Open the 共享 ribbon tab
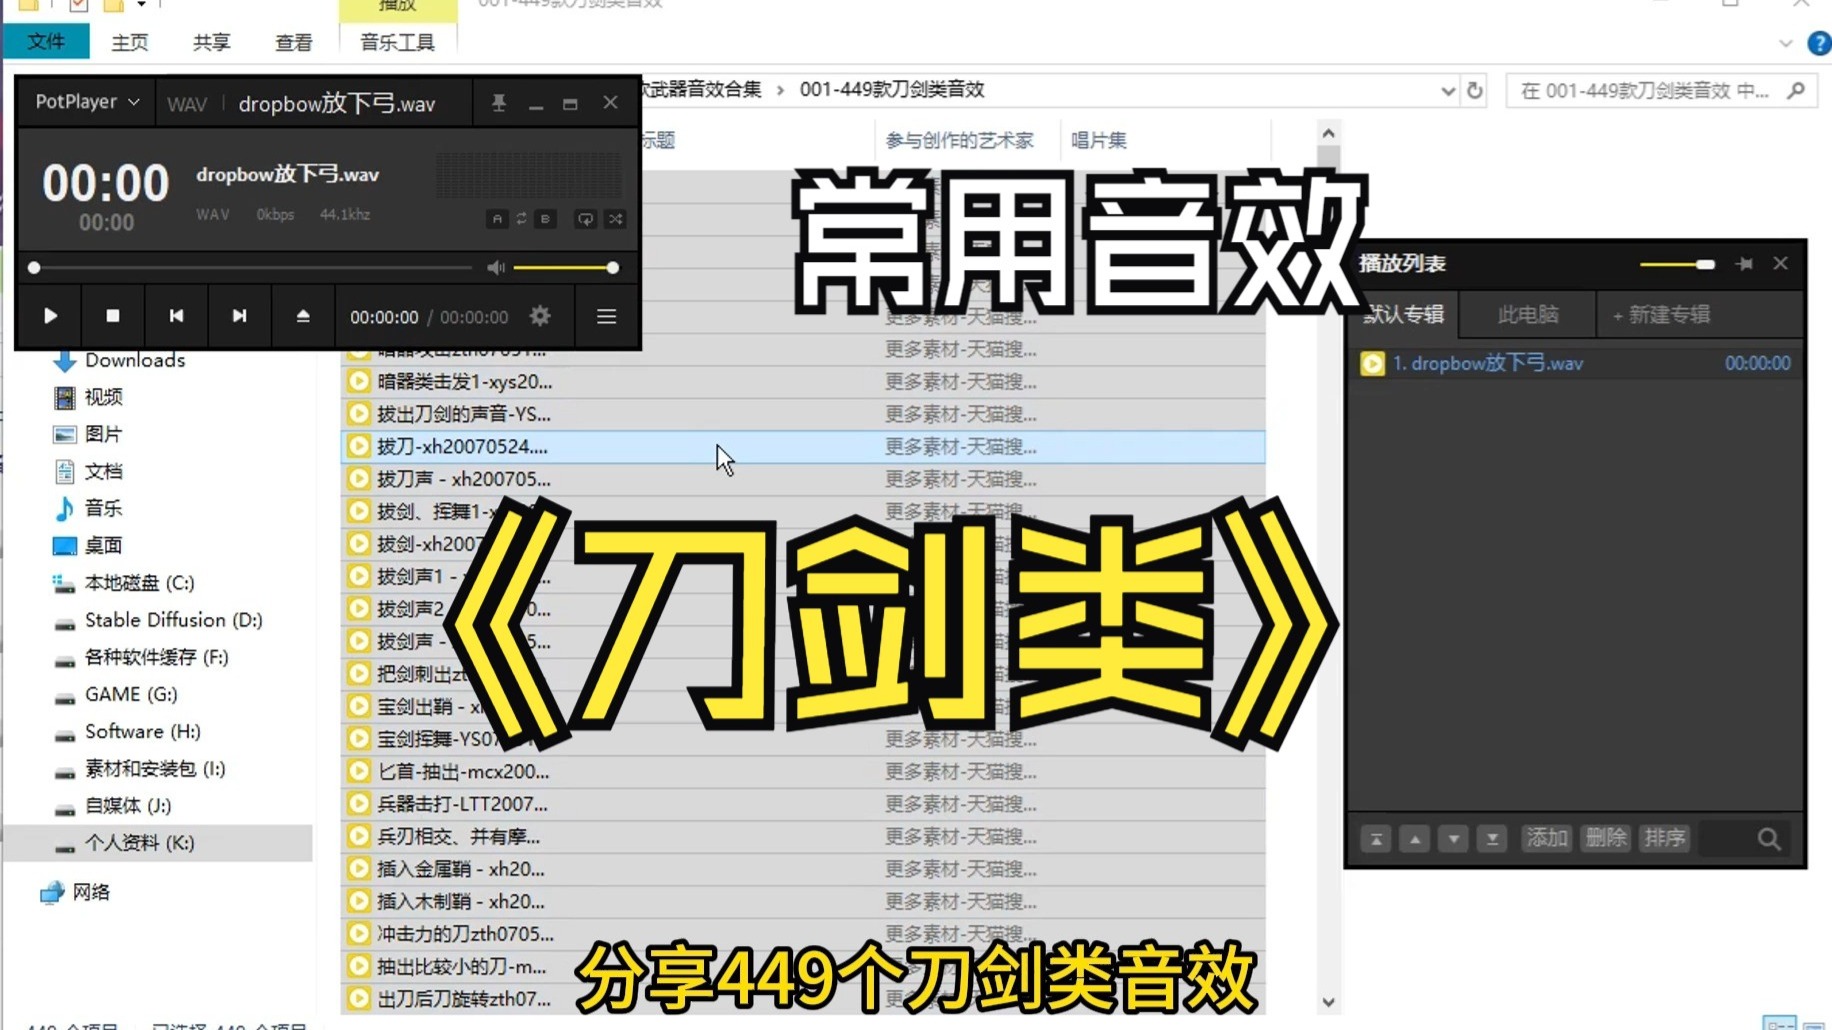 tap(212, 42)
